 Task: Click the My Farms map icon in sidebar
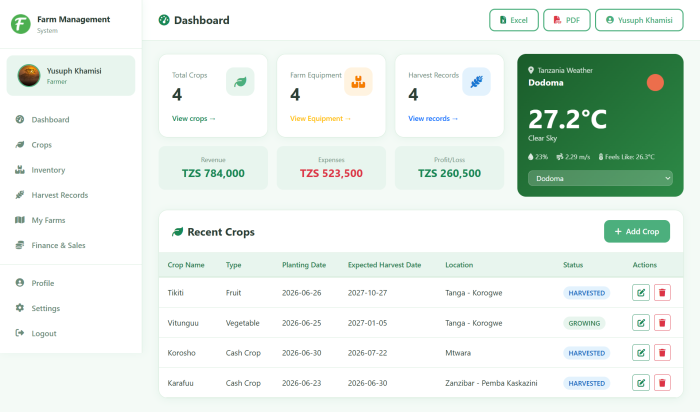pyautogui.click(x=20, y=220)
